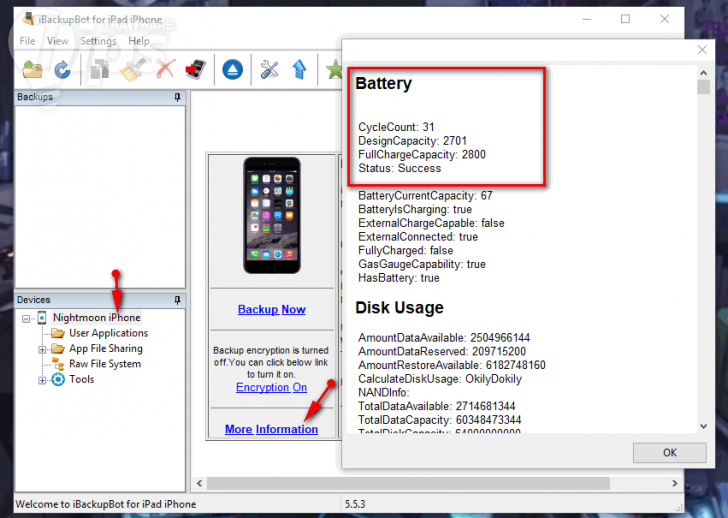
Task: Select User Applications tree item
Action: coord(108,333)
